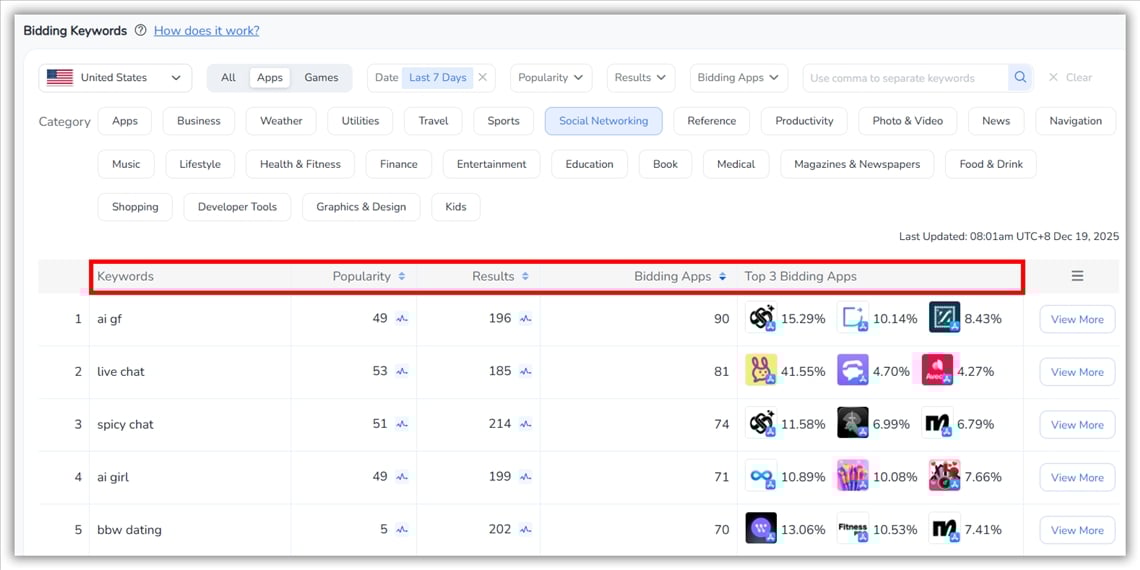Image resolution: width=1140 pixels, height=570 pixels.
Task: Click the search magnifier icon
Action: click(1020, 78)
